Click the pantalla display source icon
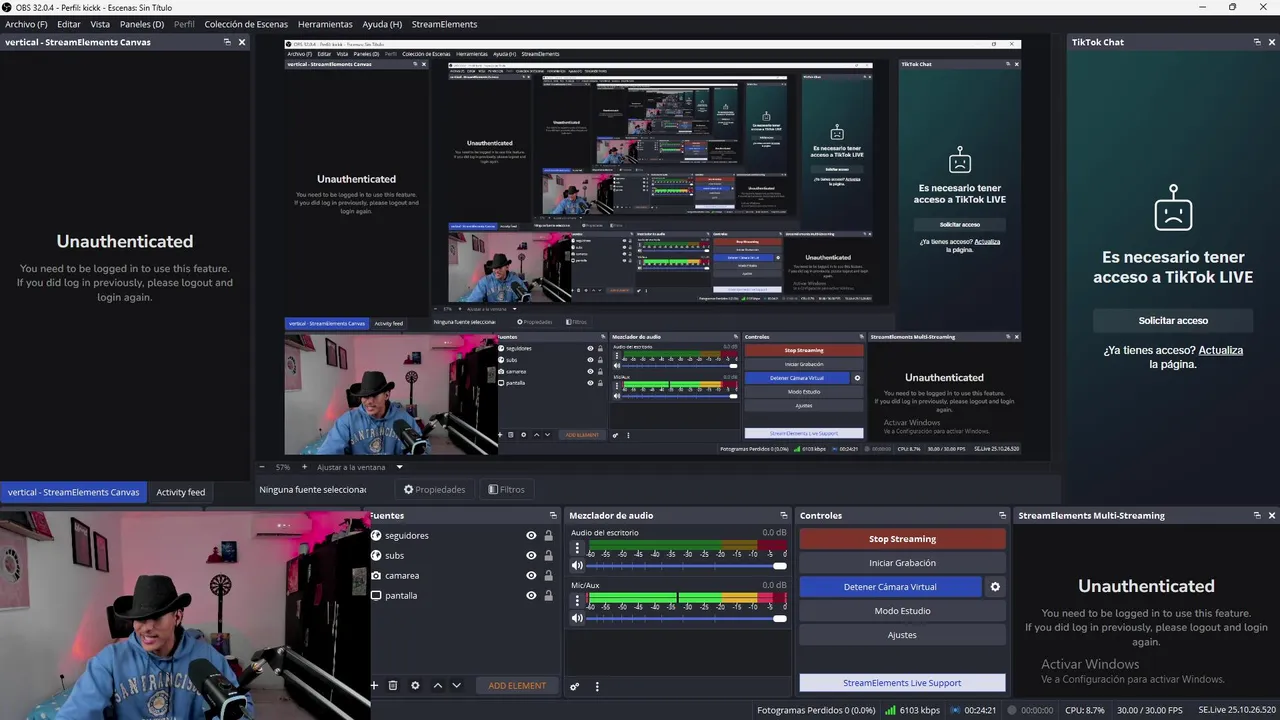Viewport: 1280px width, 720px height. click(376, 596)
